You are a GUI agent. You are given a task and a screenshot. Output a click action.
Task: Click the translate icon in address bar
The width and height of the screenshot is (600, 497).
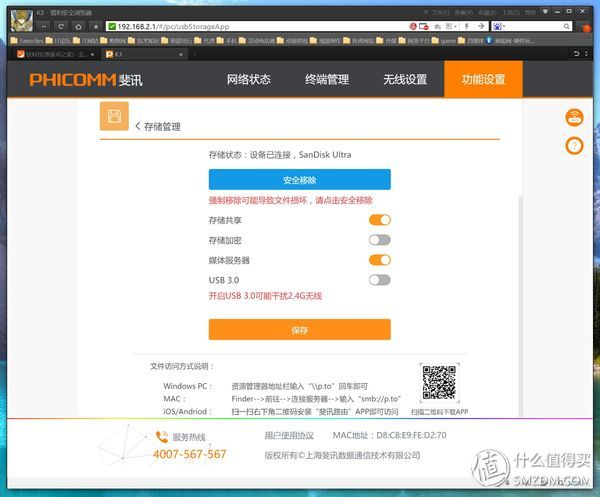tap(451, 26)
